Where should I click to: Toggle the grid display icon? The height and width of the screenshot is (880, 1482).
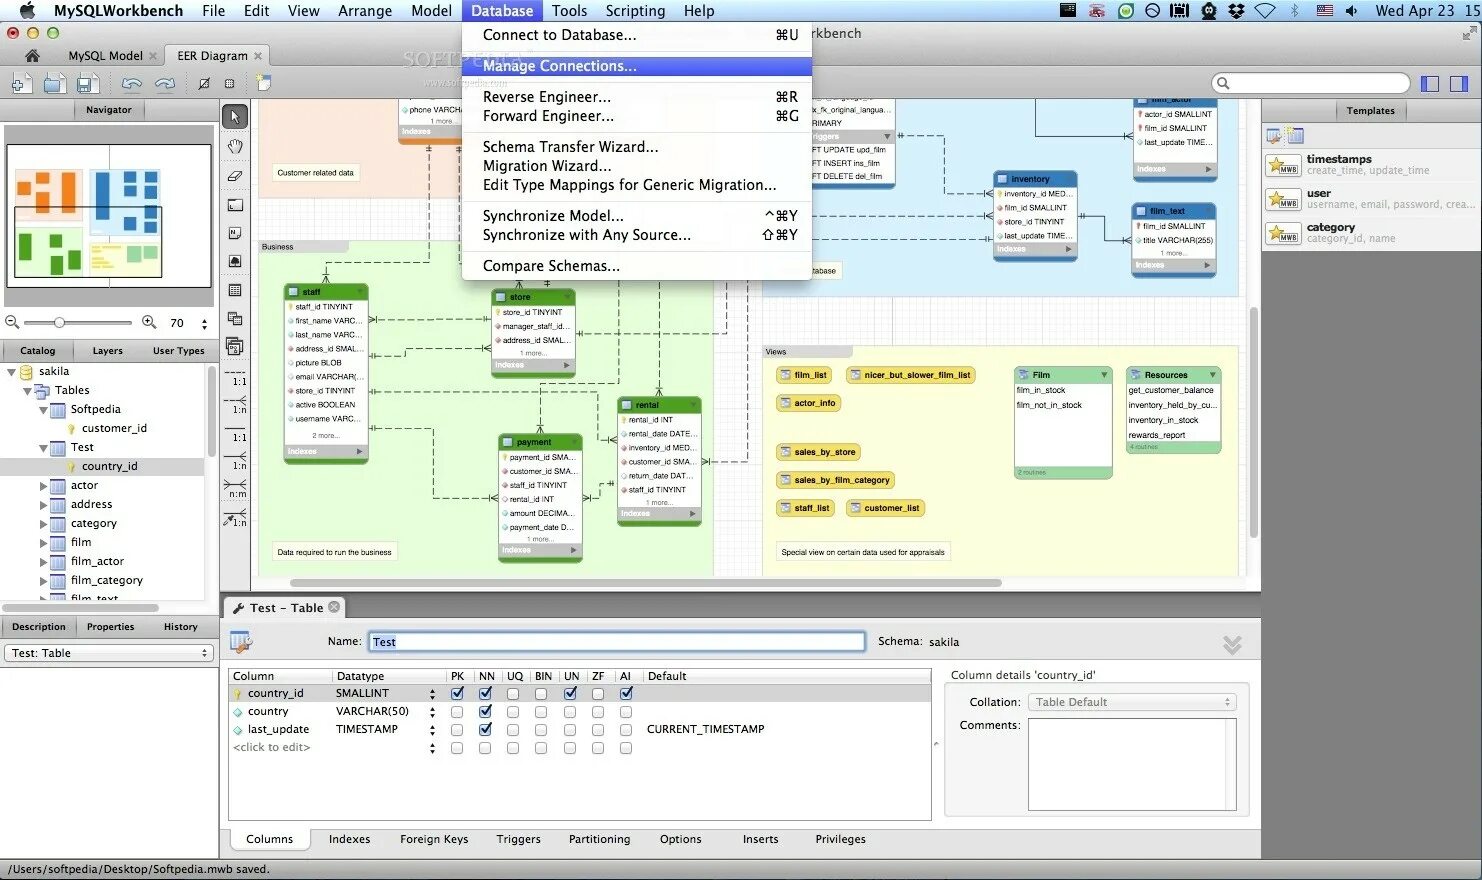pyautogui.click(x=229, y=84)
